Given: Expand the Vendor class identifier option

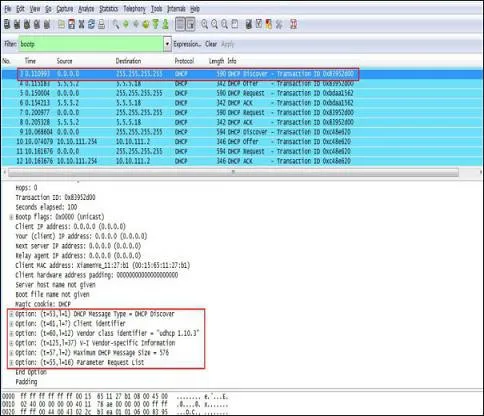Looking at the screenshot, I should click(11, 333).
